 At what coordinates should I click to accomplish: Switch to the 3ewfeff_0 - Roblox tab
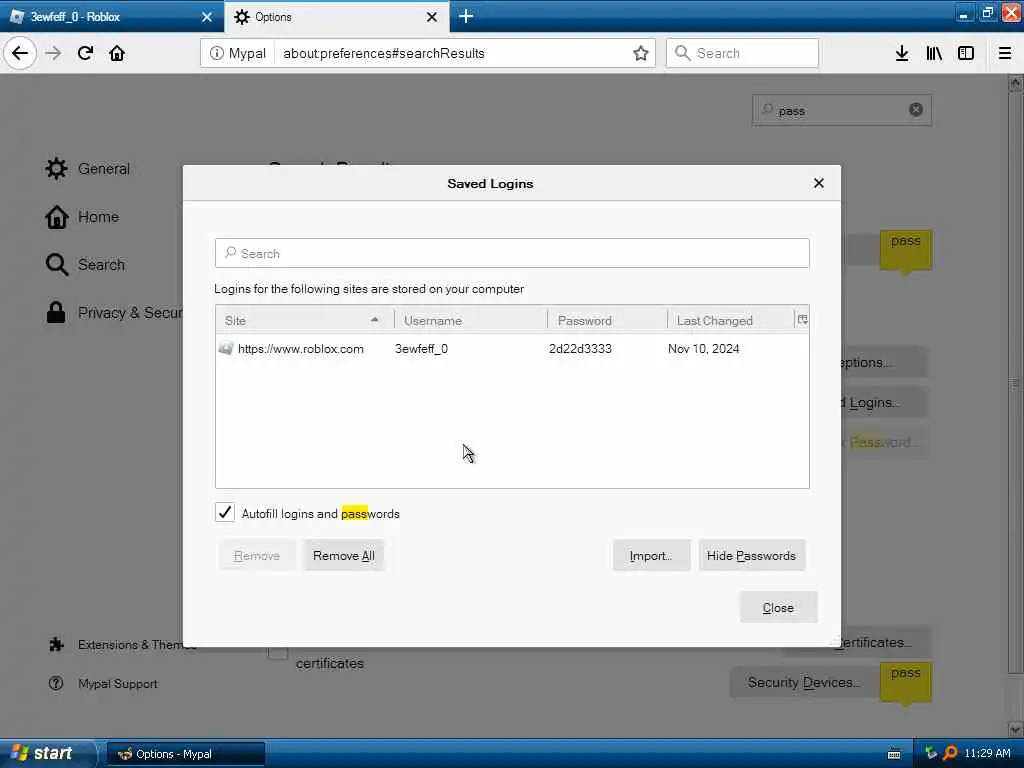point(110,17)
